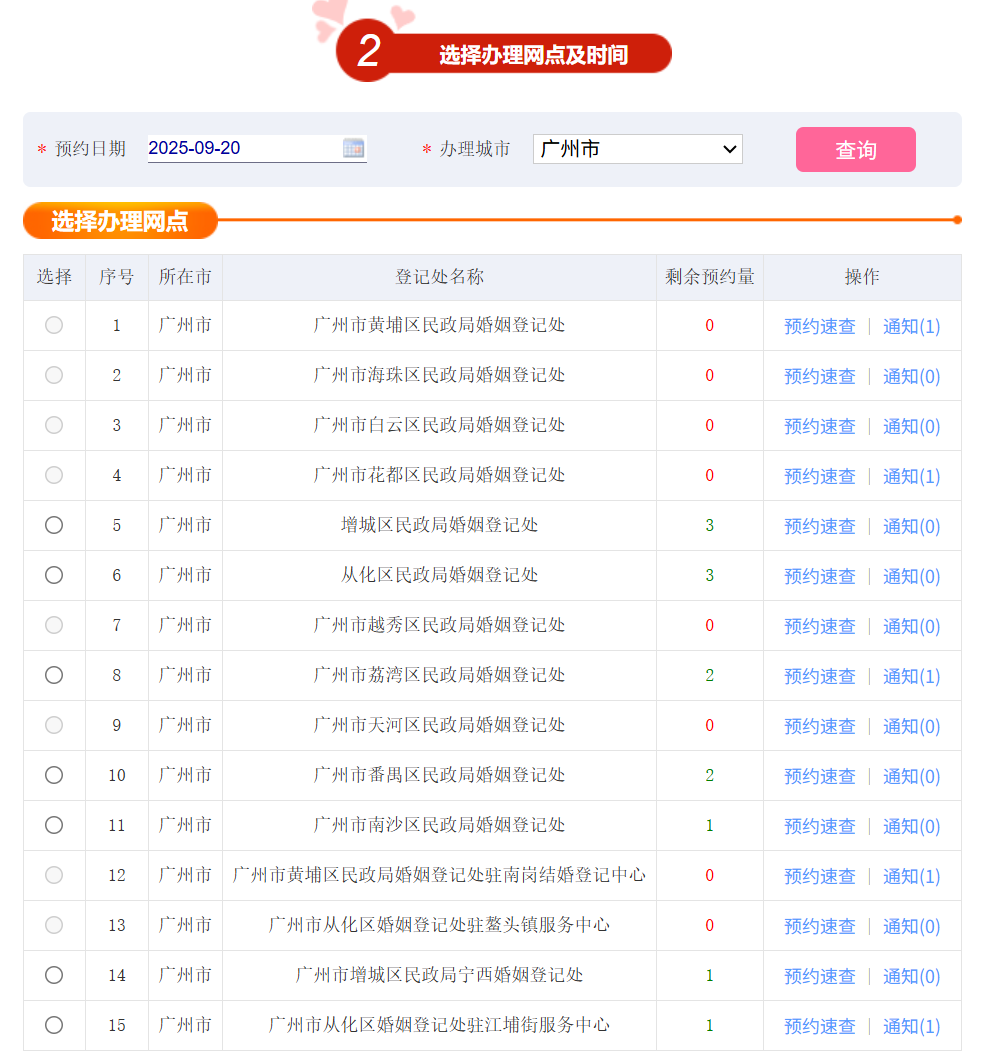Click the 预约日期 date input field
Viewport: 984px width, 1059px height.
(257, 149)
